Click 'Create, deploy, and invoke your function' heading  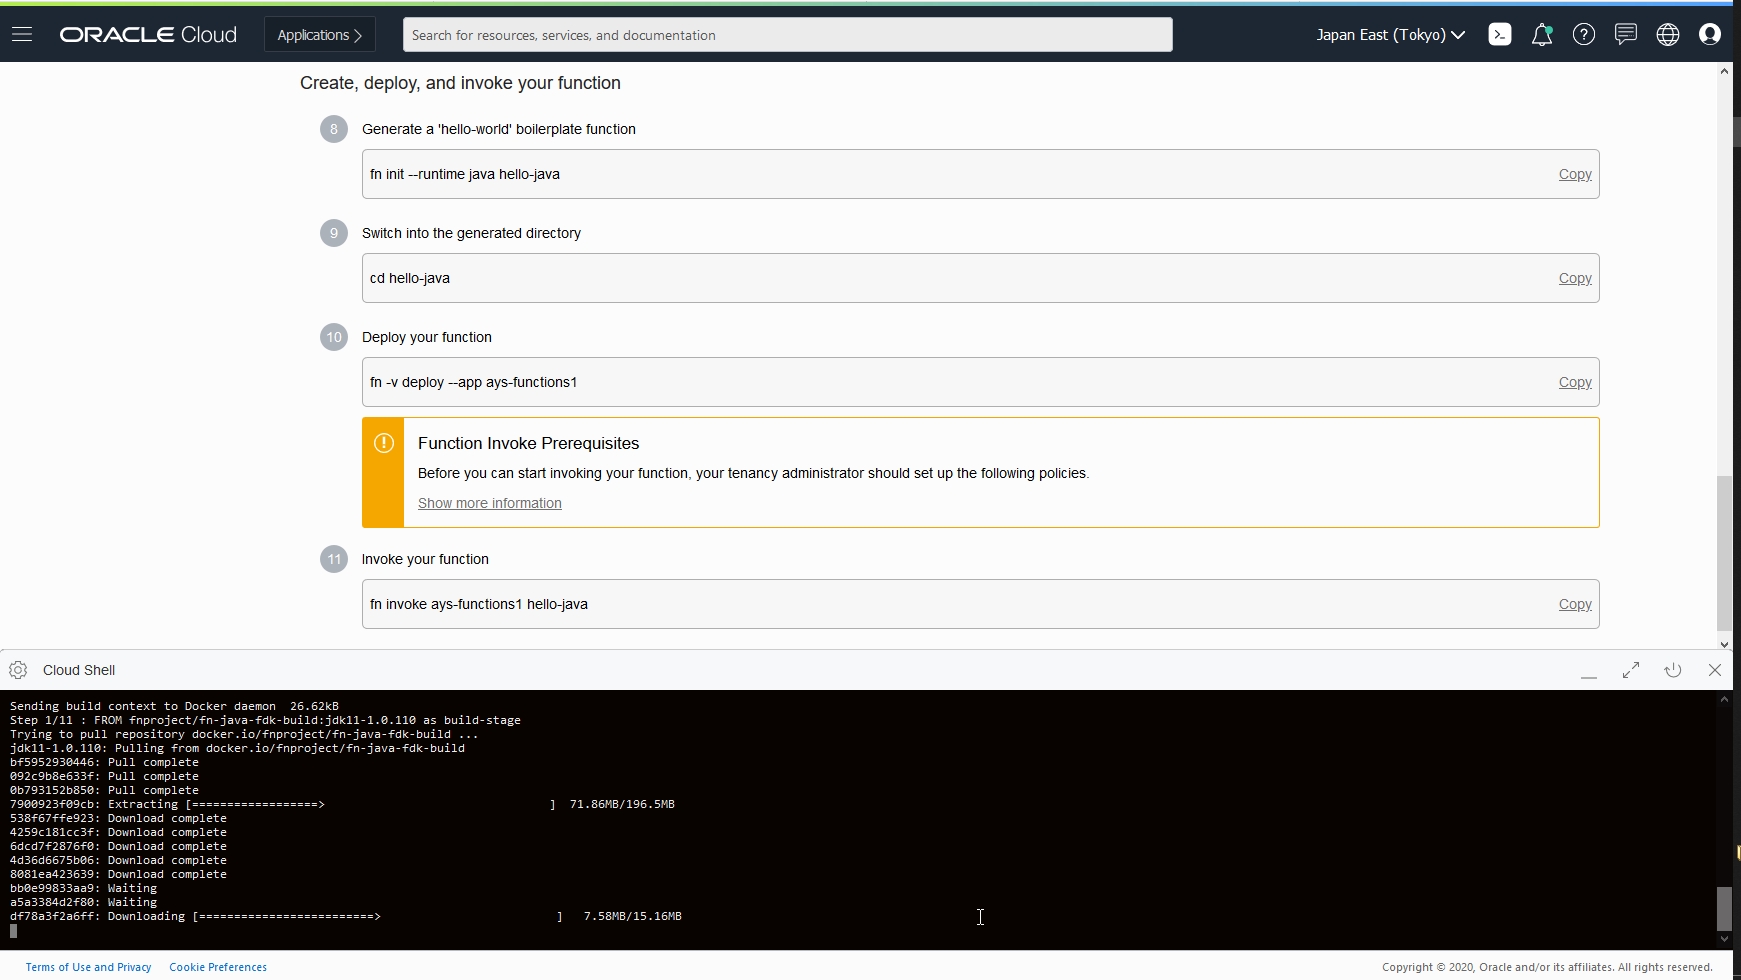[460, 83]
